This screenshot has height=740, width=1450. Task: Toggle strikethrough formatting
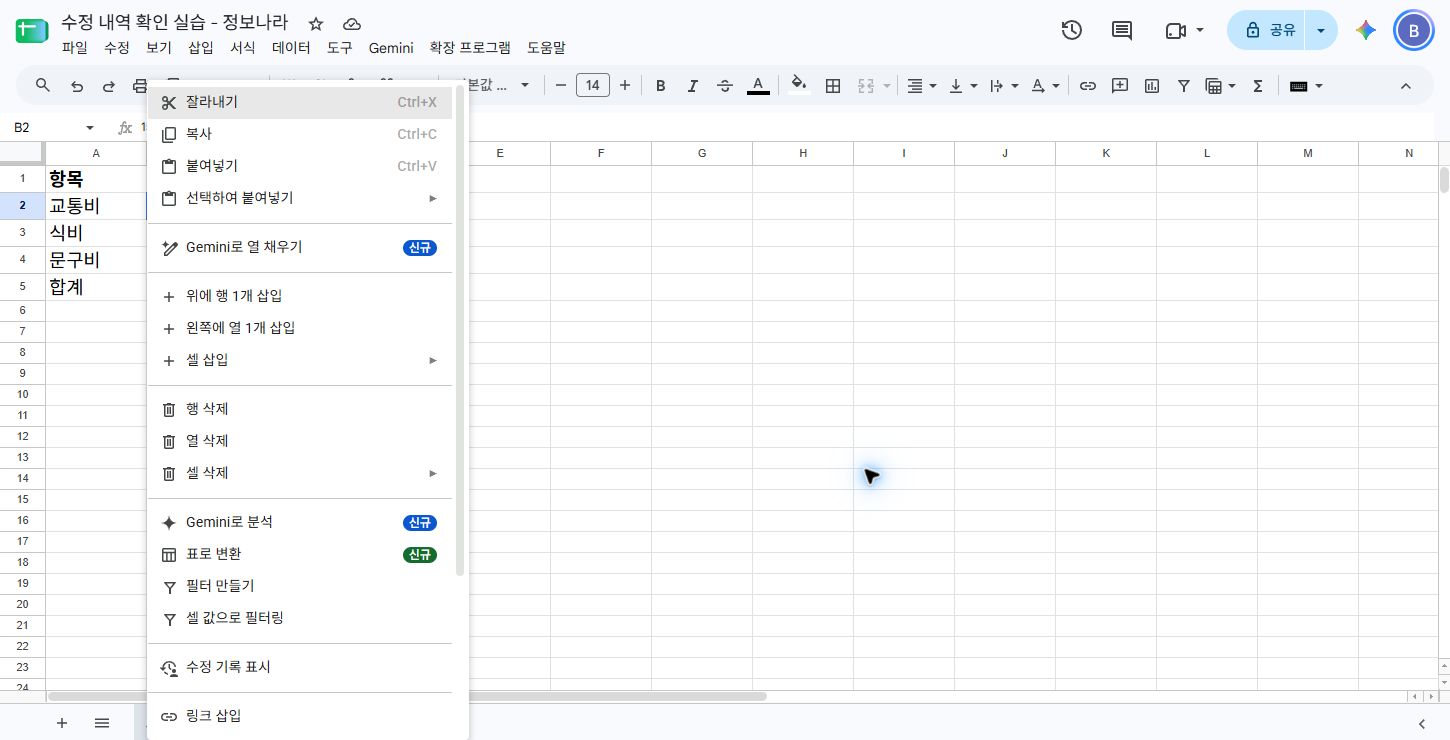tap(725, 86)
